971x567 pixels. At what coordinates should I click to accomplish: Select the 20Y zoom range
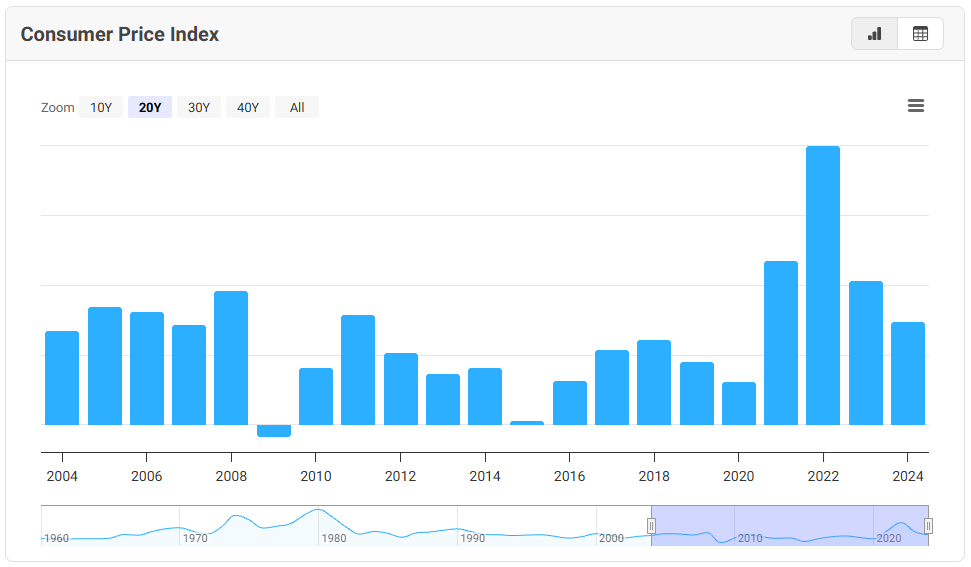click(150, 108)
